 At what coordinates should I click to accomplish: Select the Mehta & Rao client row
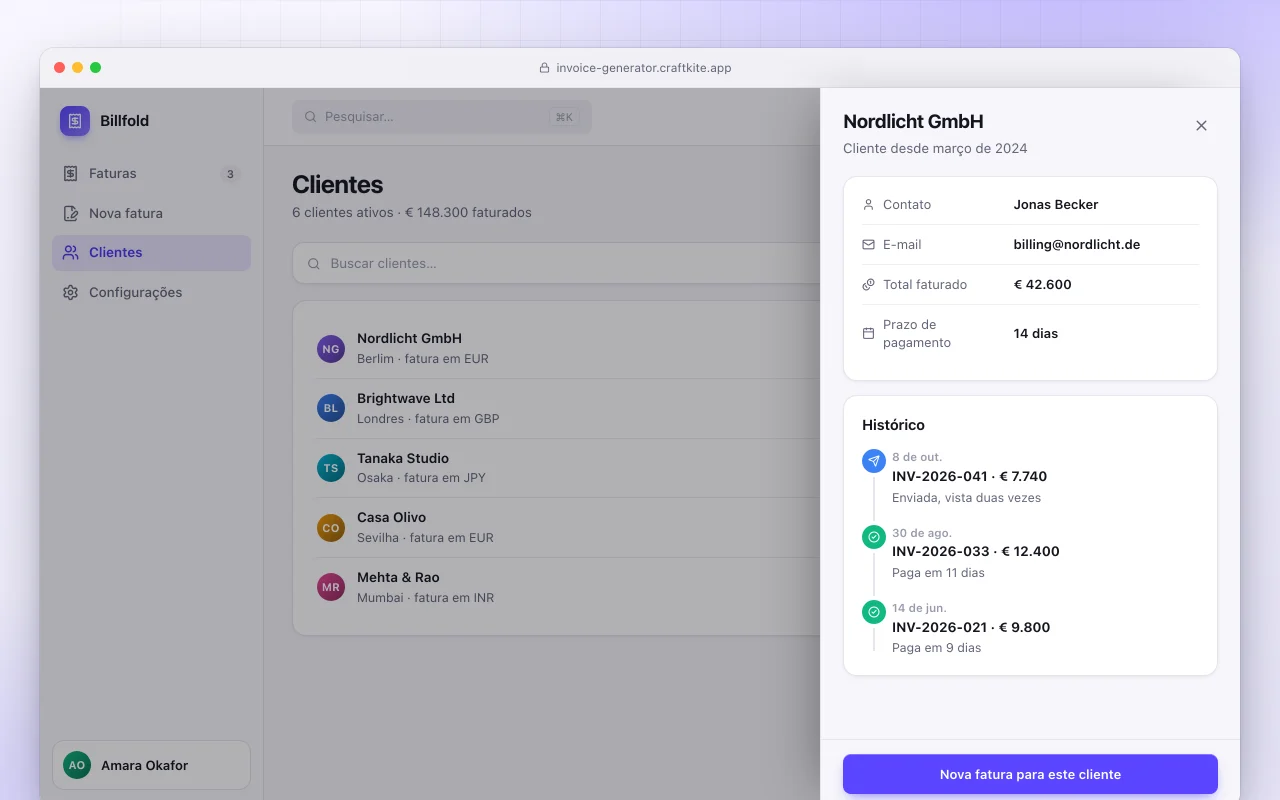click(x=568, y=587)
